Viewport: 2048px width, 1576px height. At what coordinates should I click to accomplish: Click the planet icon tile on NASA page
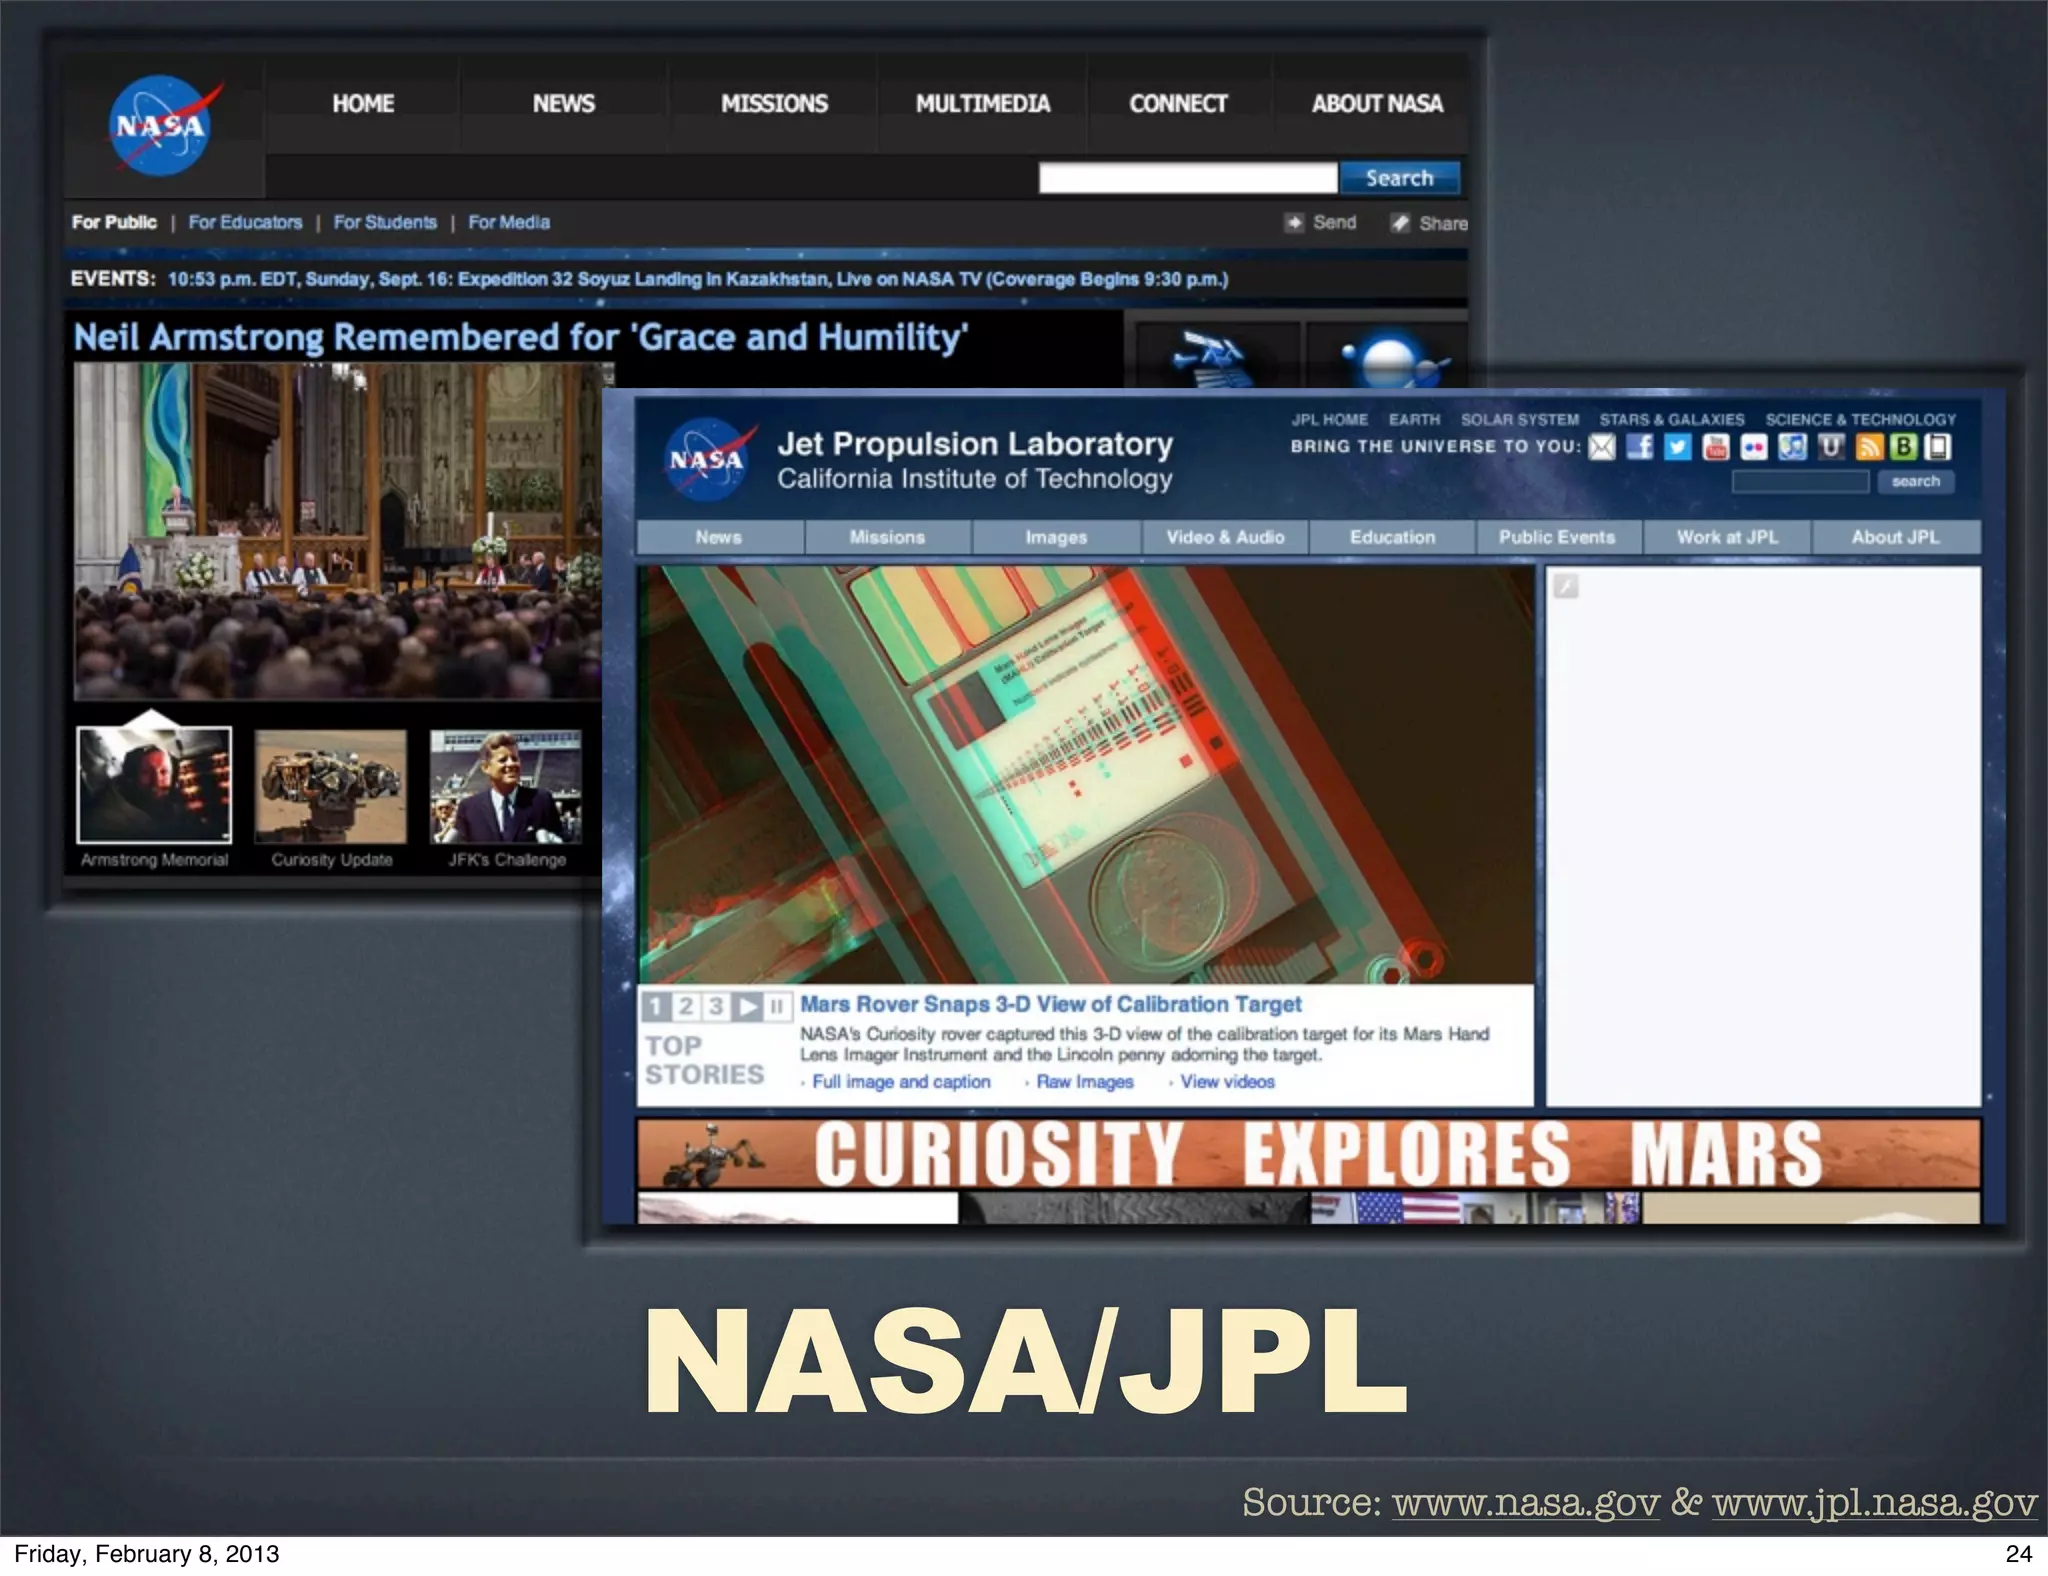(x=1388, y=355)
